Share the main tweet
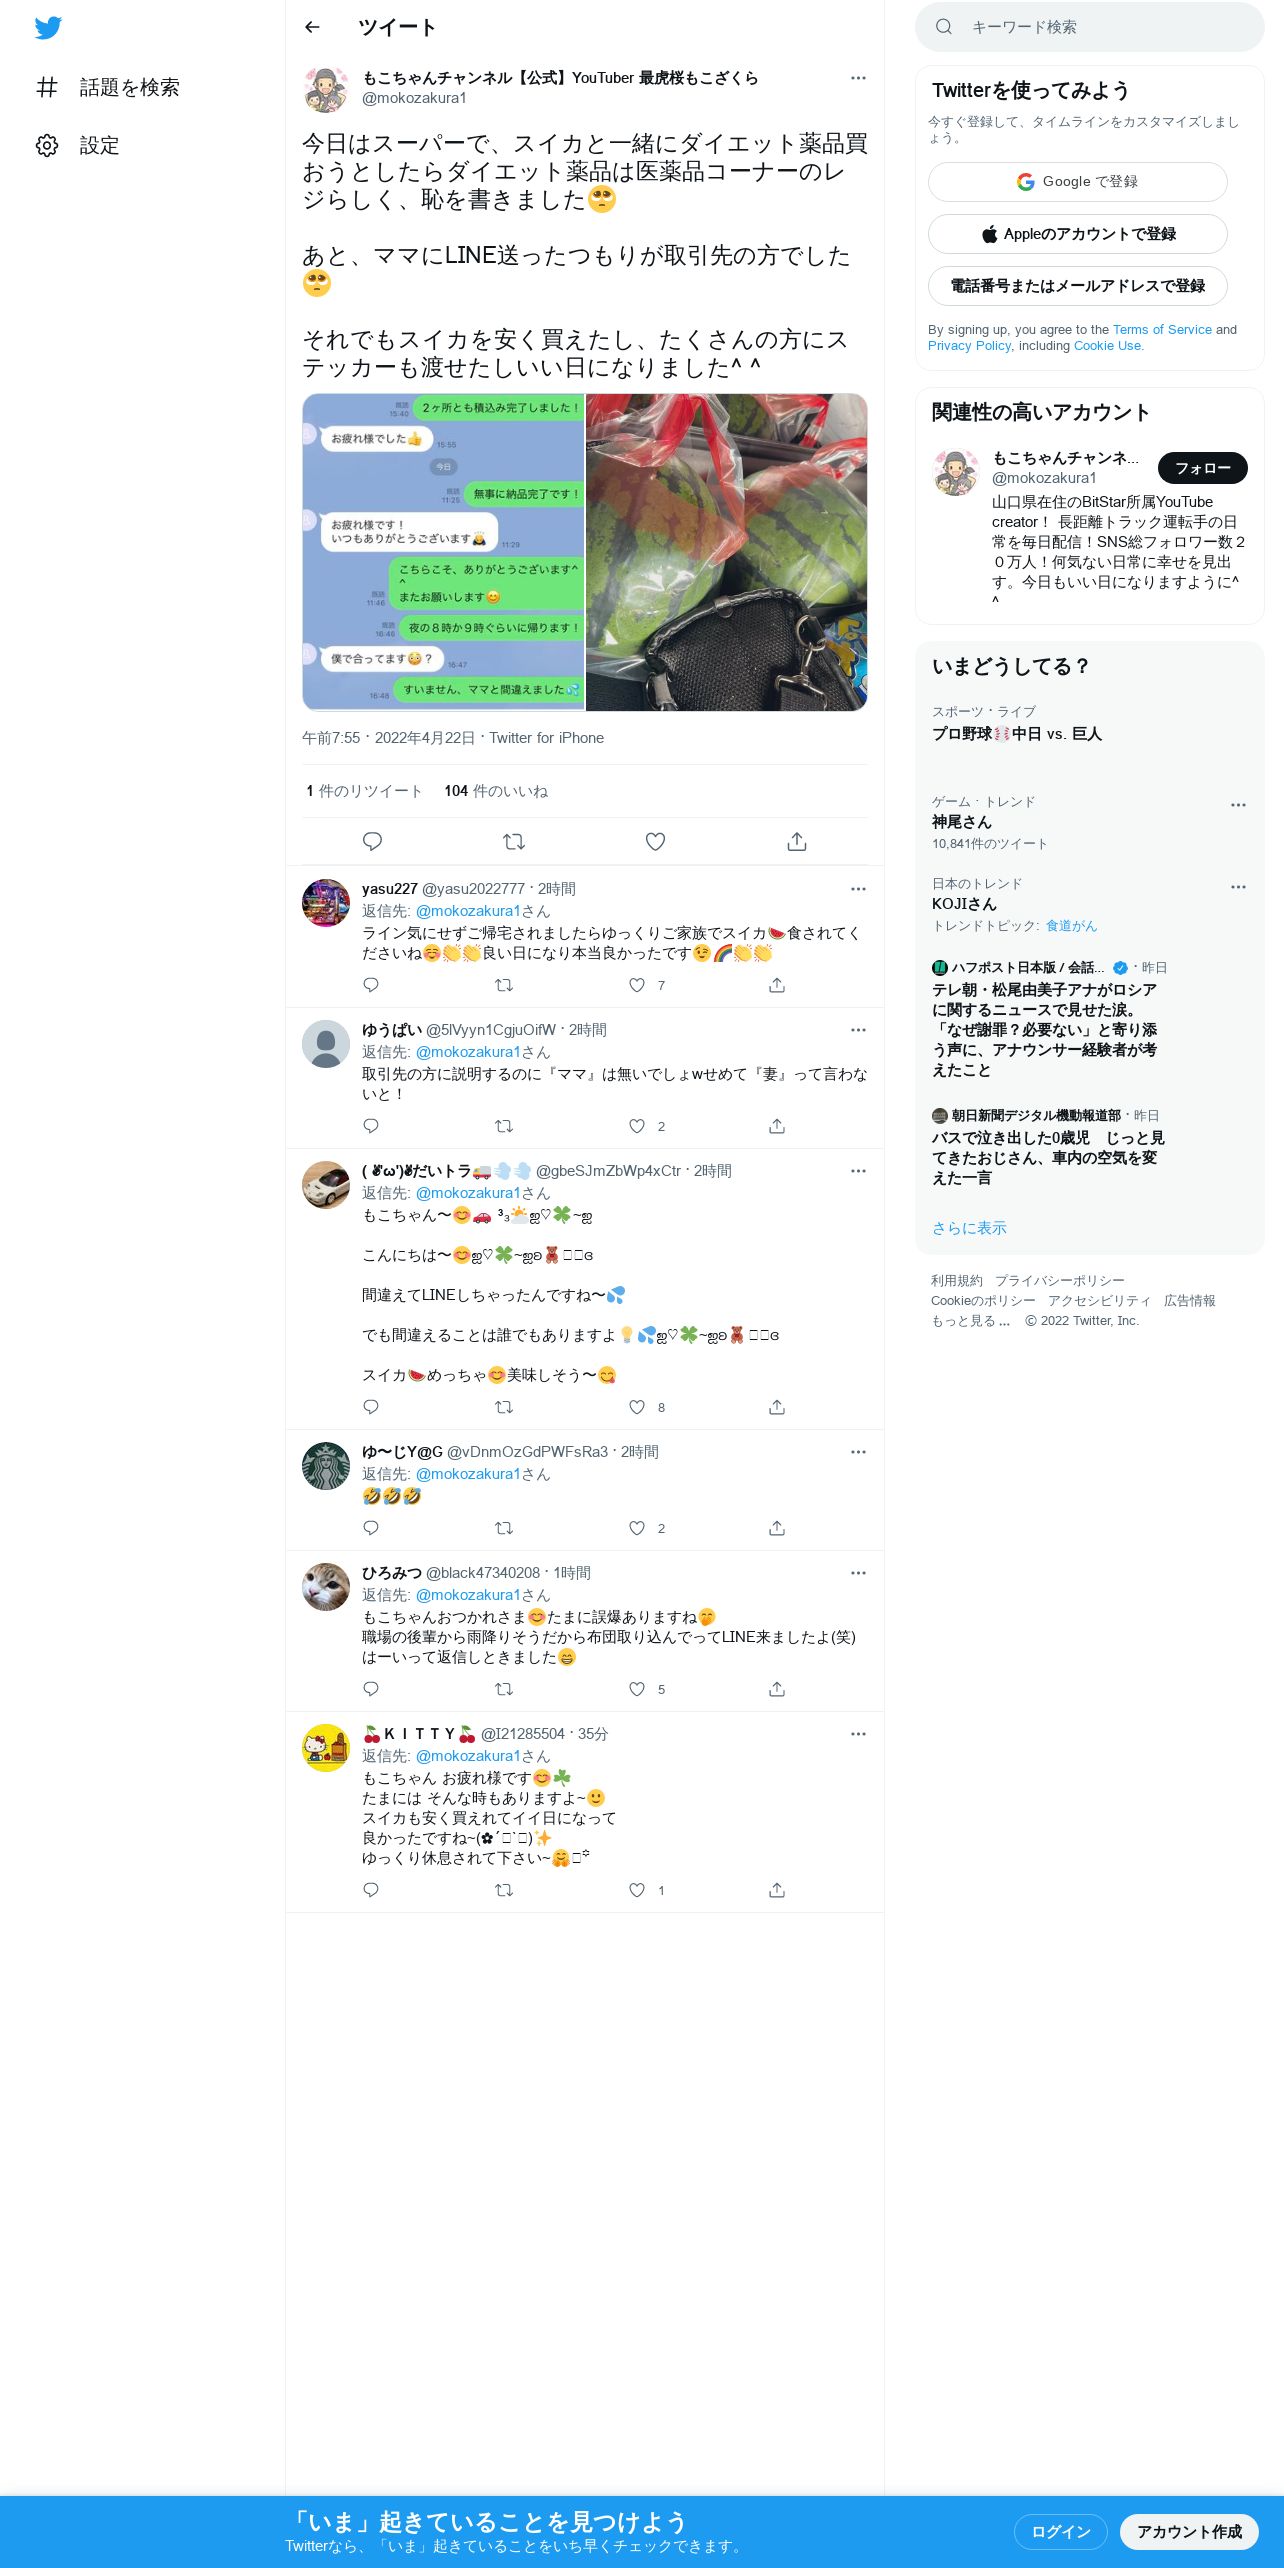 [x=797, y=841]
